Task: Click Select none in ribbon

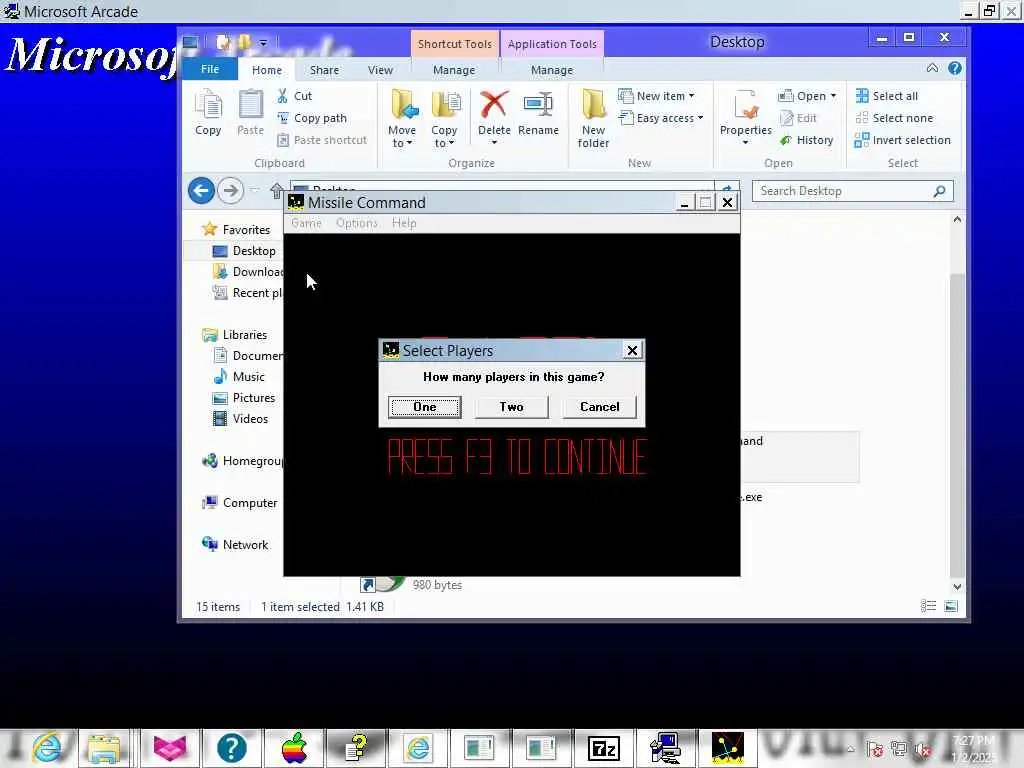Action: click(x=893, y=118)
